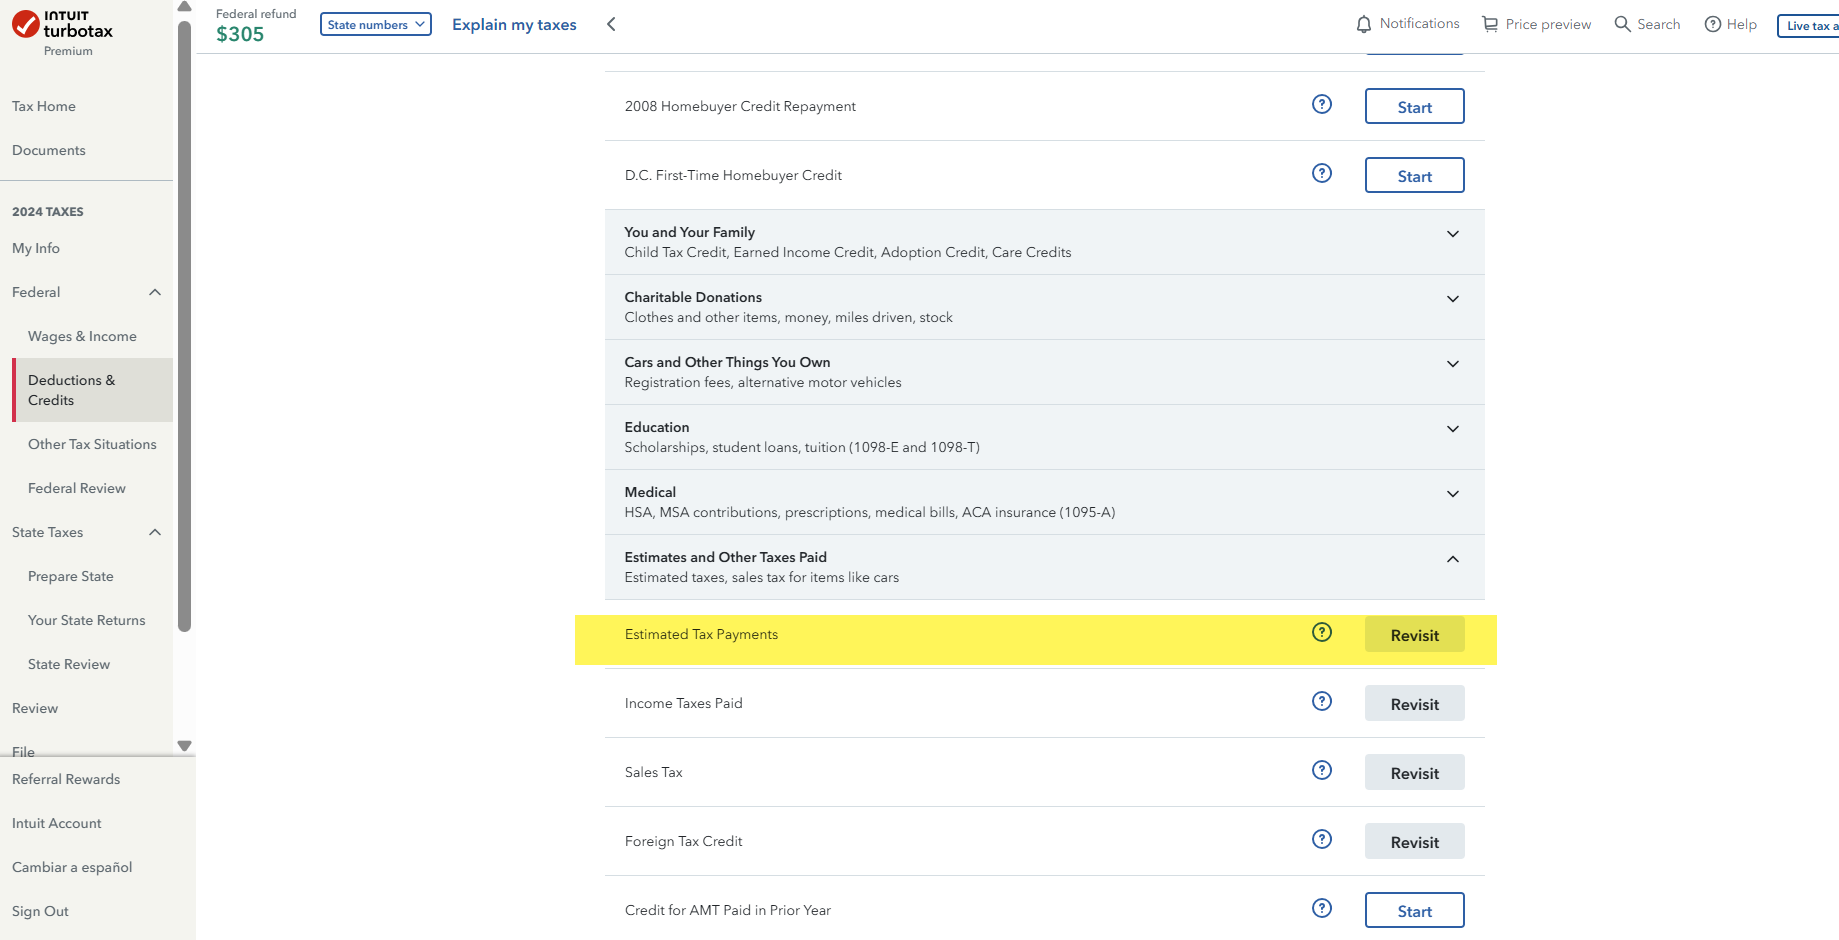Expand the Charitable Donations section
Image resolution: width=1839 pixels, height=940 pixels.
tap(1452, 299)
